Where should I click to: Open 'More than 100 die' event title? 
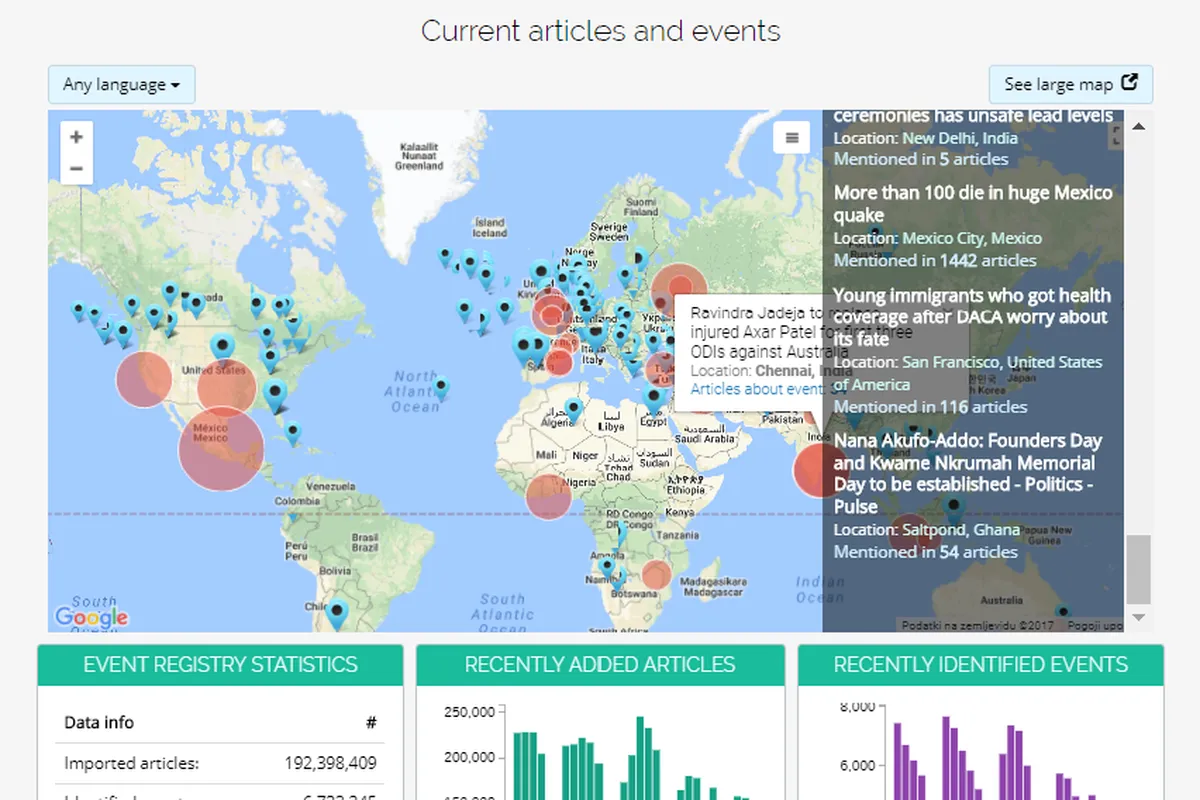pos(973,204)
